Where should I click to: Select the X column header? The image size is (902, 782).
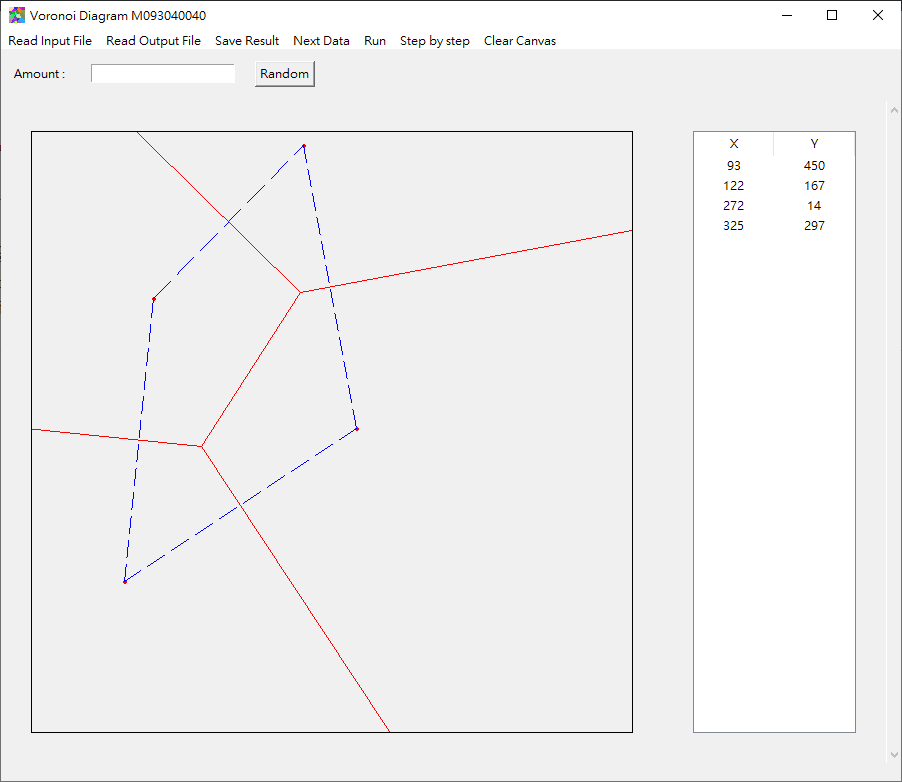(x=733, y=144)
